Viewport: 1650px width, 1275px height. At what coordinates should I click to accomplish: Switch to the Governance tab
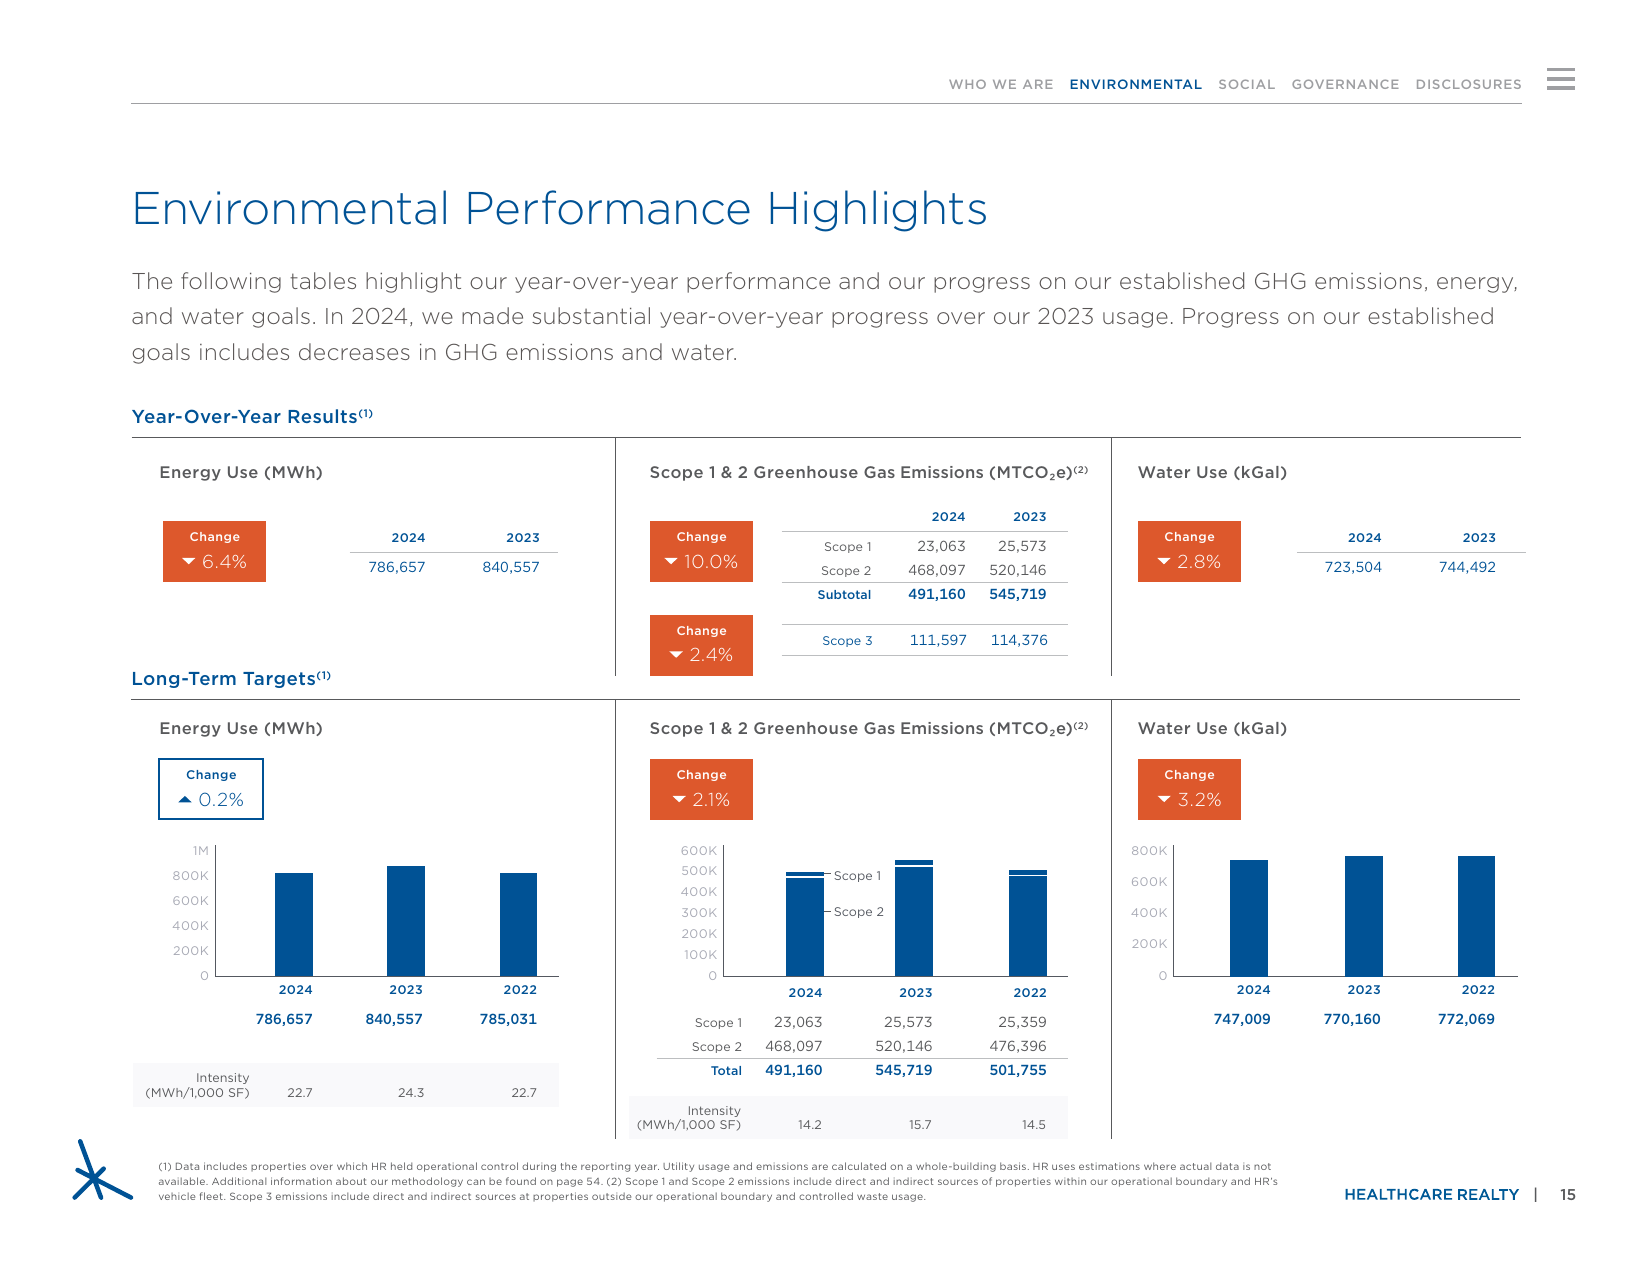point(1345,85)
